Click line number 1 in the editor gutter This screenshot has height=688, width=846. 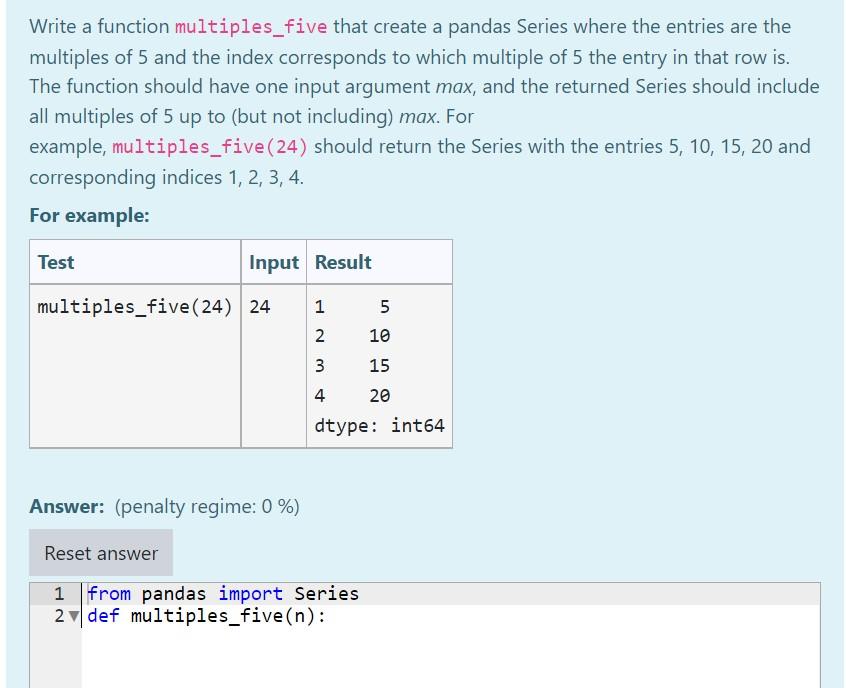point(57,593)
